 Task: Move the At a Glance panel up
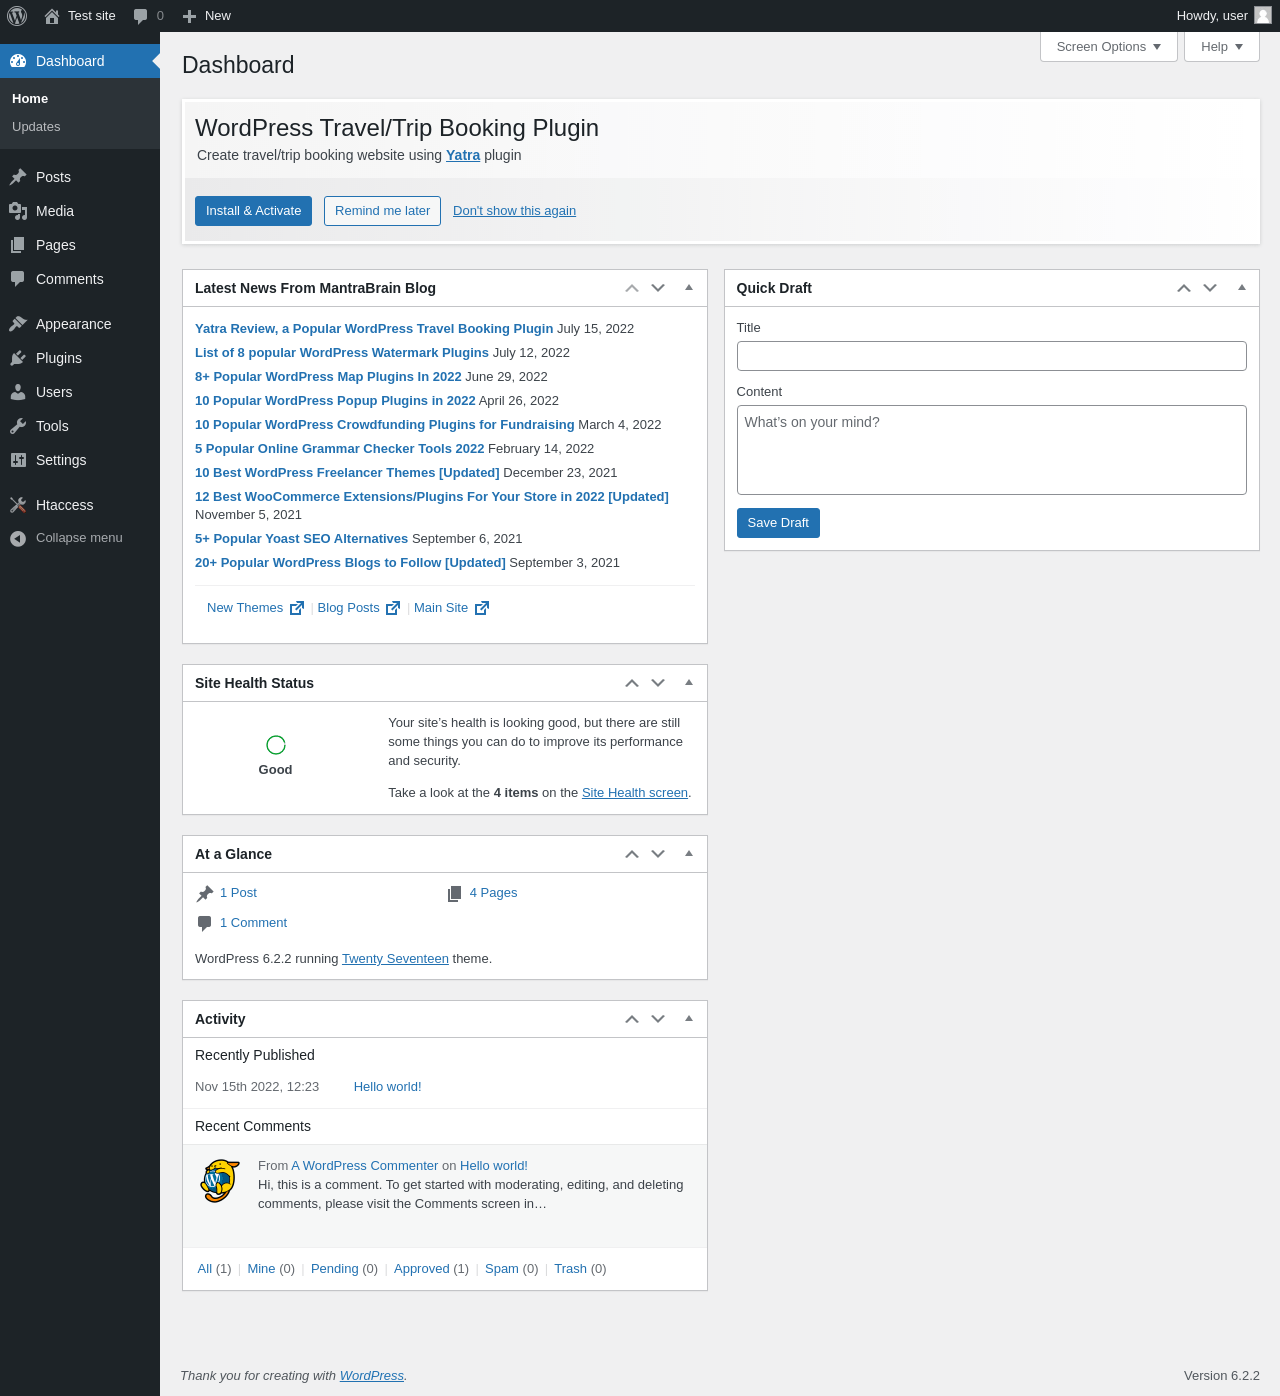[632, 854]
